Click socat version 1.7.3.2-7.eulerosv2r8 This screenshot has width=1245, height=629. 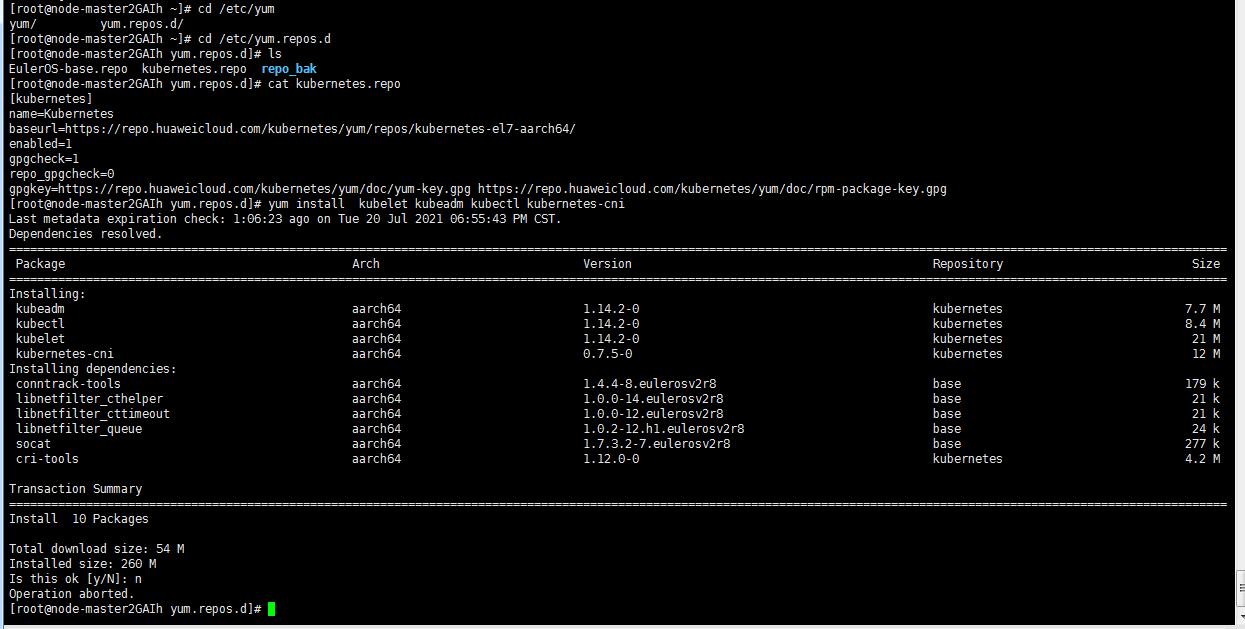(x=657, y=444)
